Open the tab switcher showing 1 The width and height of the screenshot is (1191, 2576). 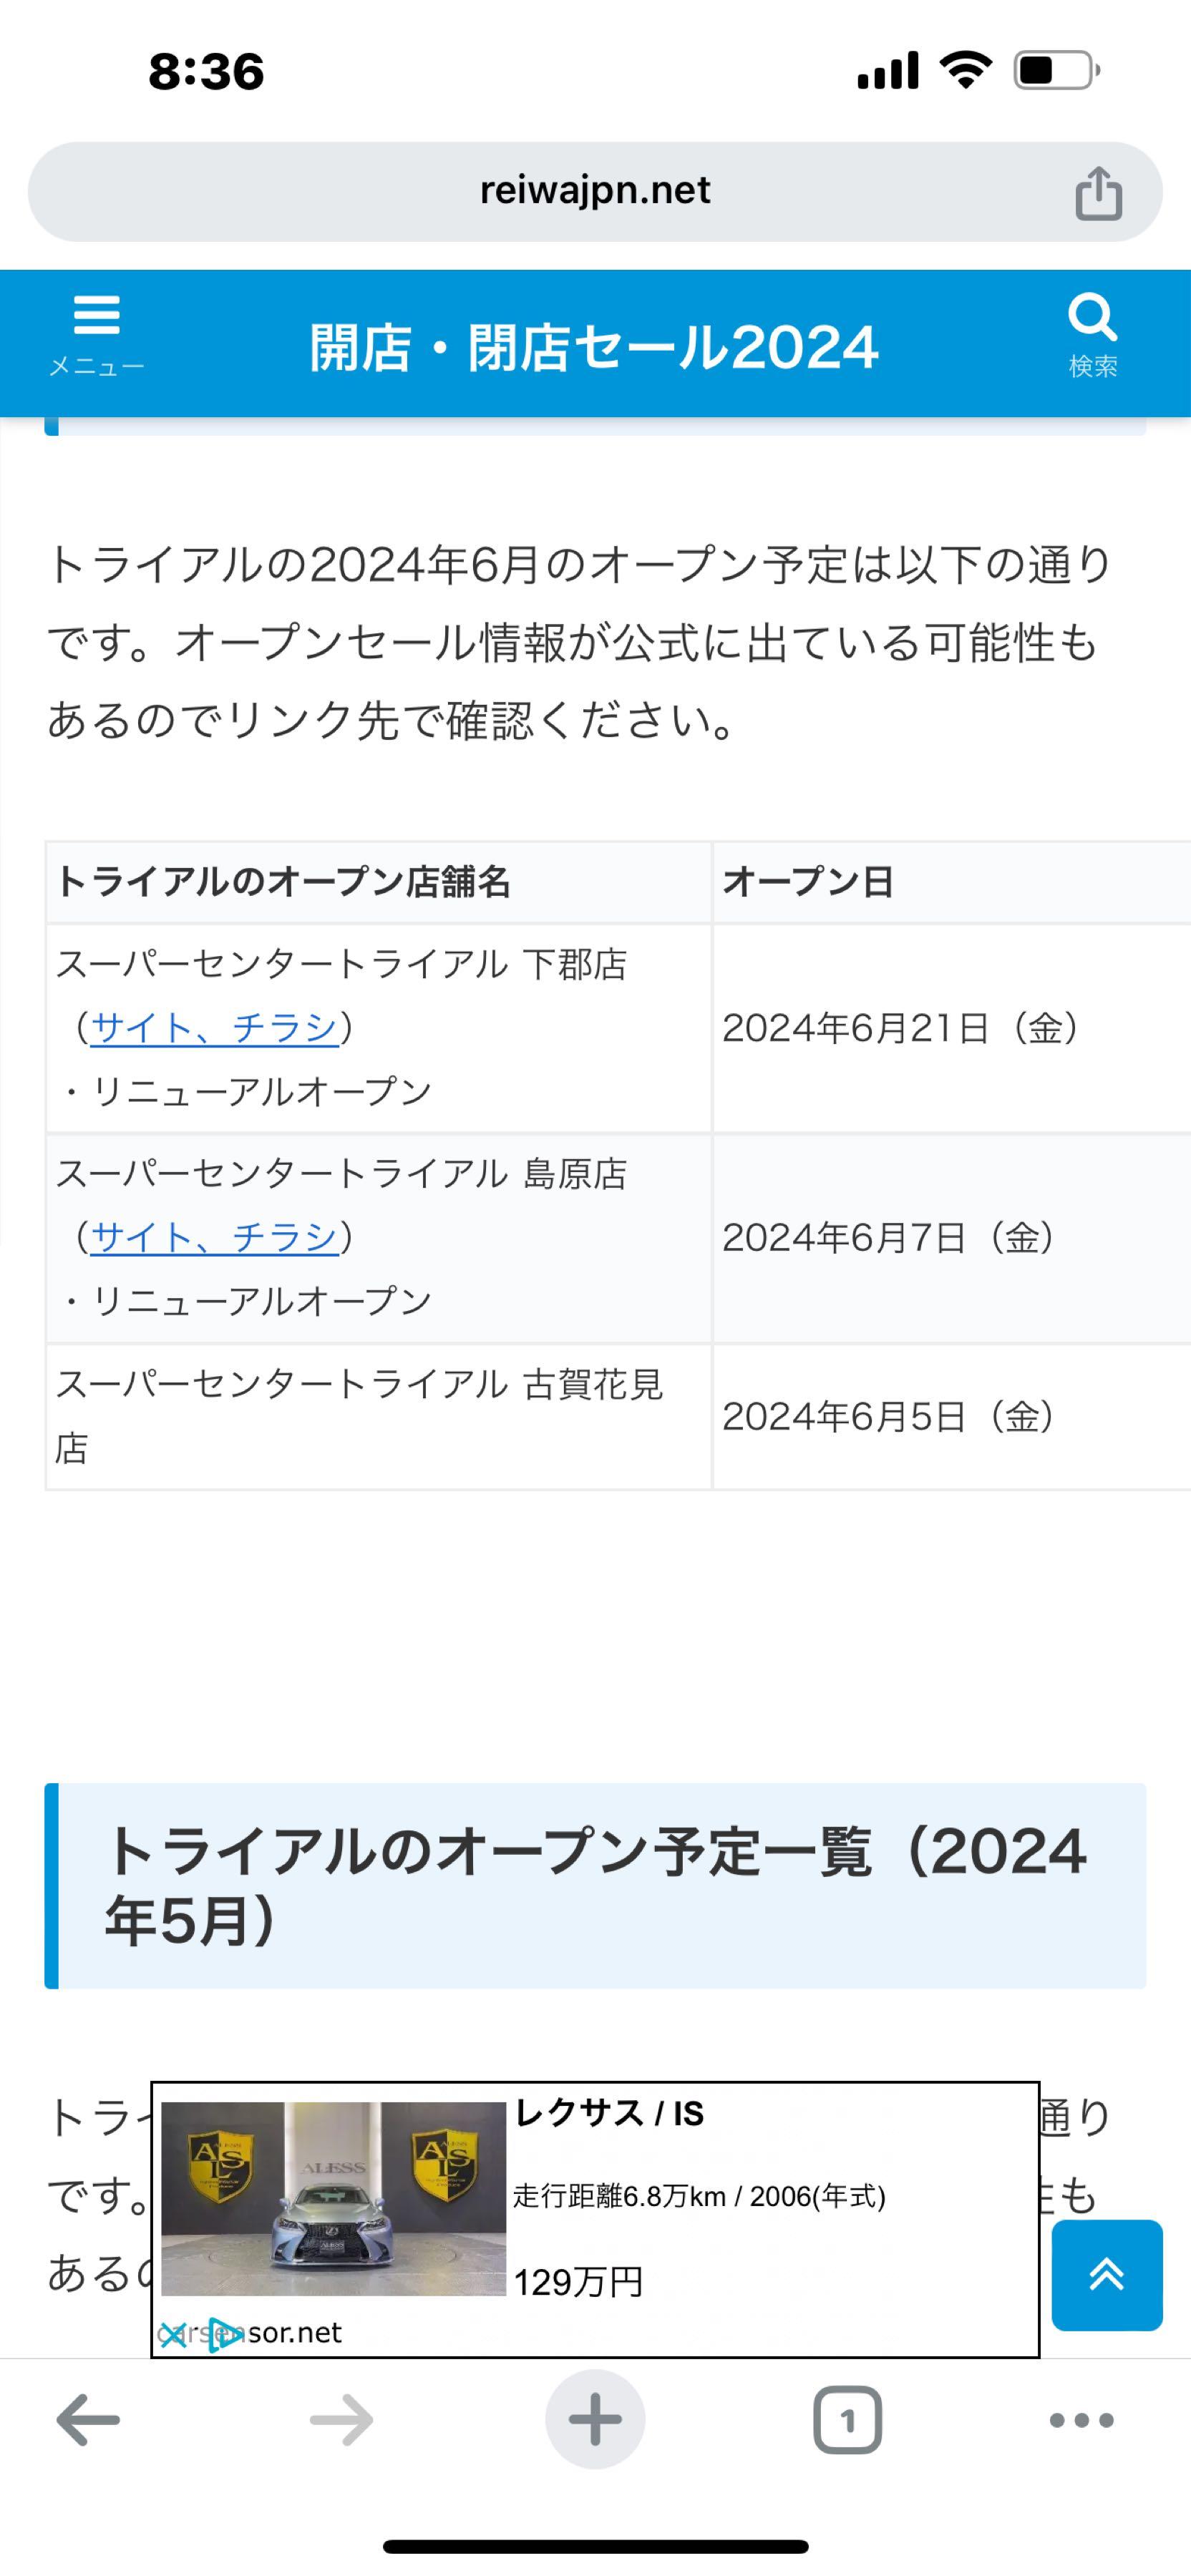click(848, 2420)
